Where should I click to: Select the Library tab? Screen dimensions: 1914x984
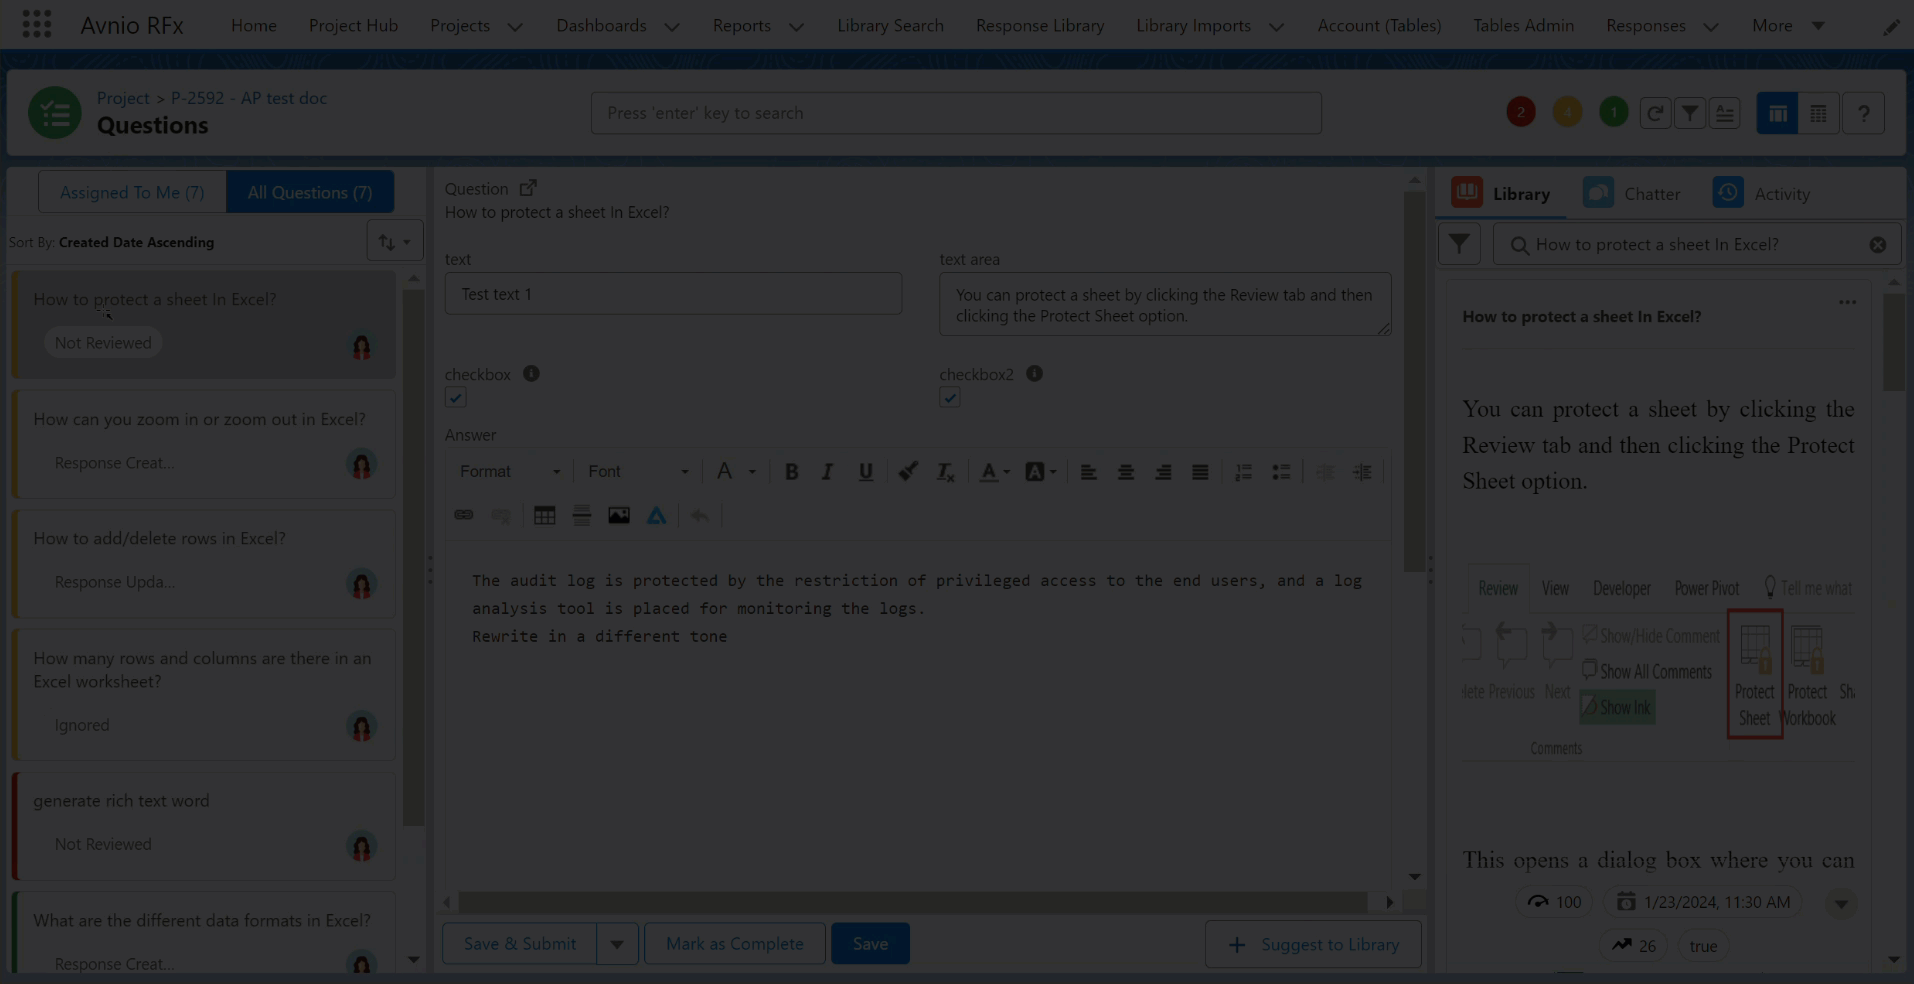point(1501,193)
